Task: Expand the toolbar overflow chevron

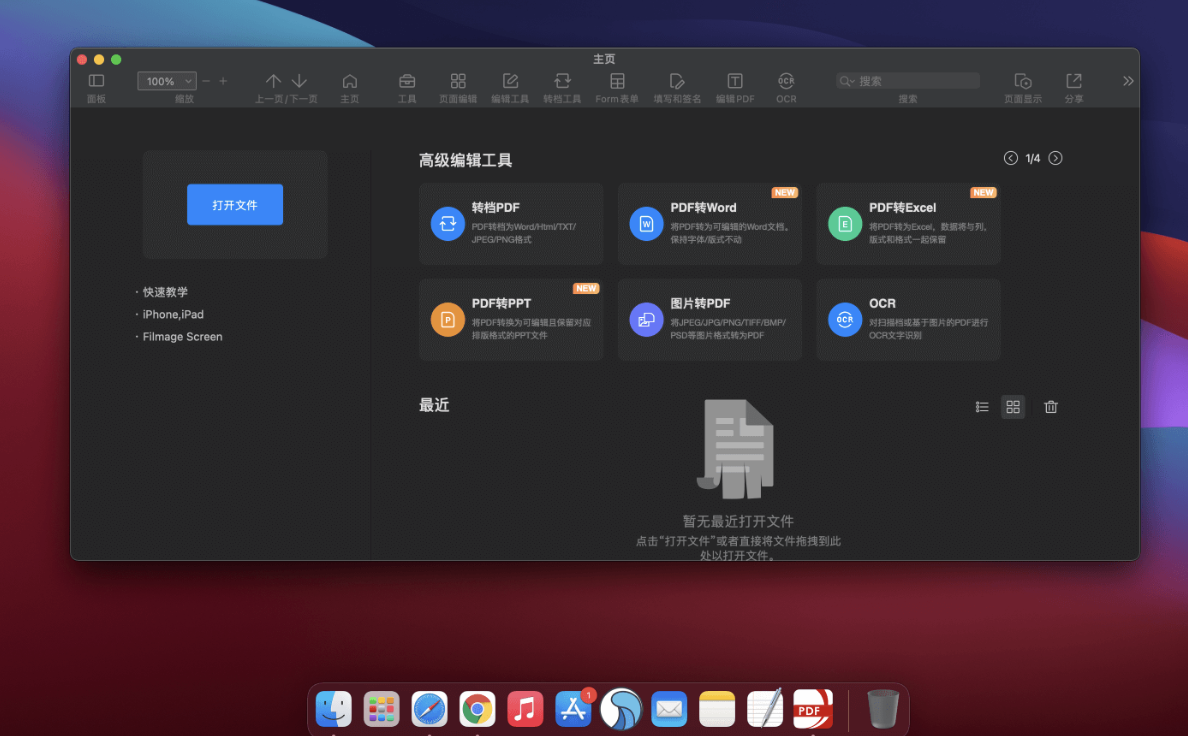Action: pos(1128,82)
